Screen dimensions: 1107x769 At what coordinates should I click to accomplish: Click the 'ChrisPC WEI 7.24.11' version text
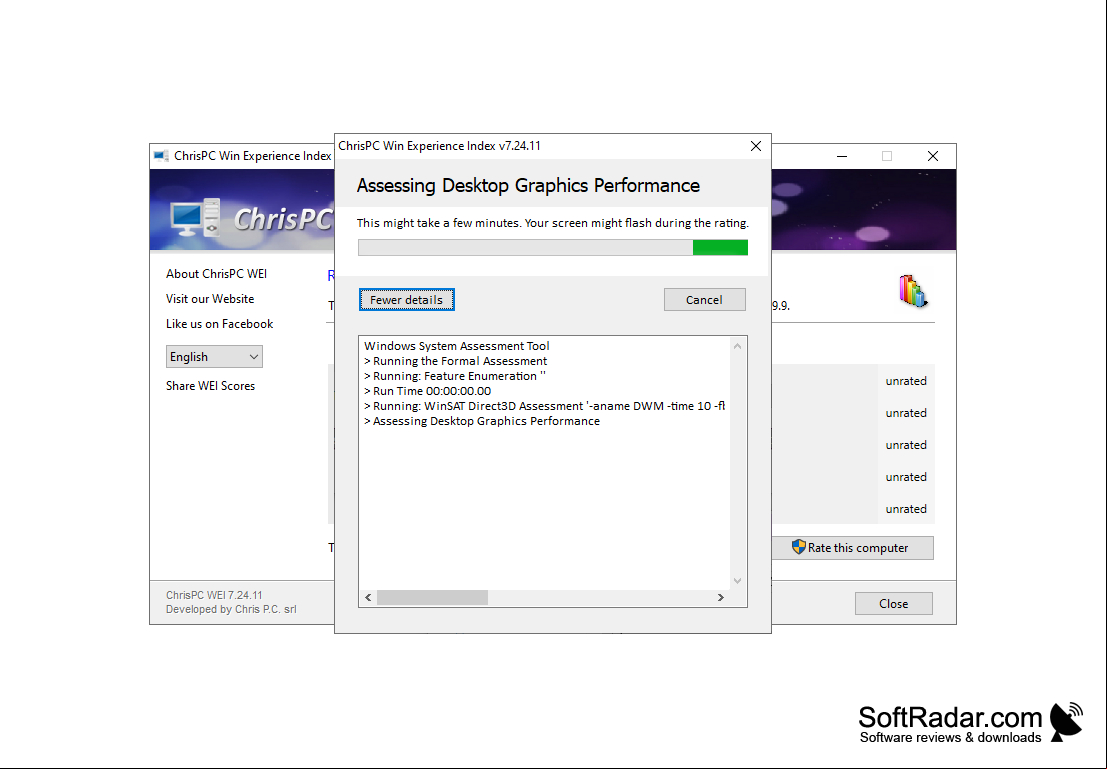point(214,595)
